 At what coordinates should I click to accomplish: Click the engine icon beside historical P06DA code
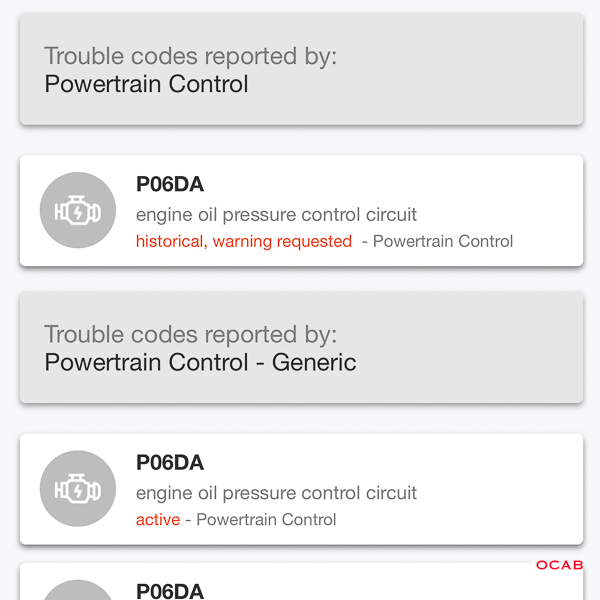(x=78, y=210)
